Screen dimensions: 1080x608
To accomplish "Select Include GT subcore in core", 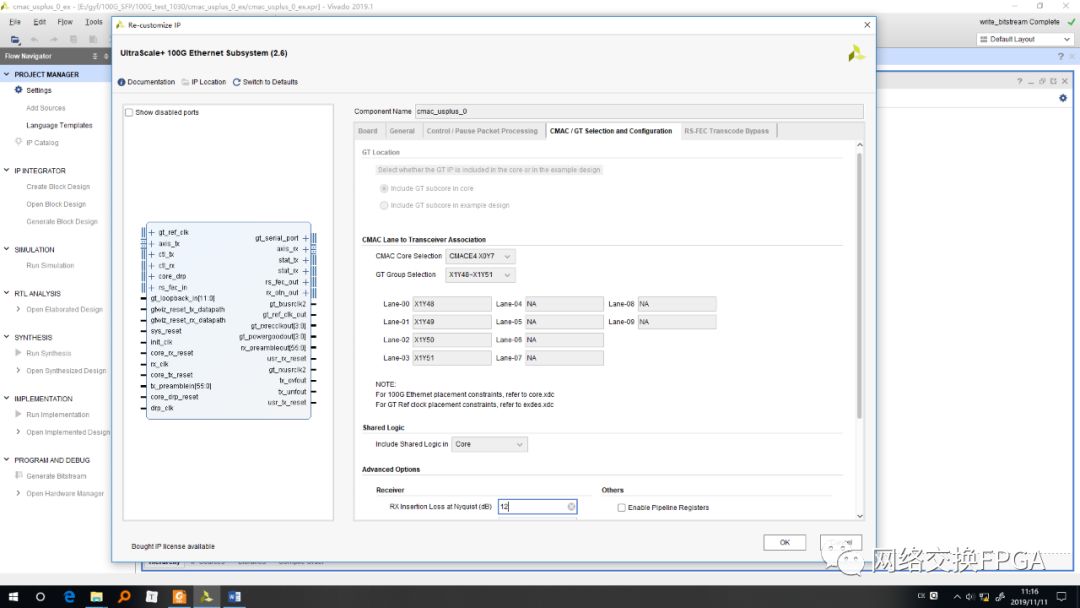I will (384, 188).
